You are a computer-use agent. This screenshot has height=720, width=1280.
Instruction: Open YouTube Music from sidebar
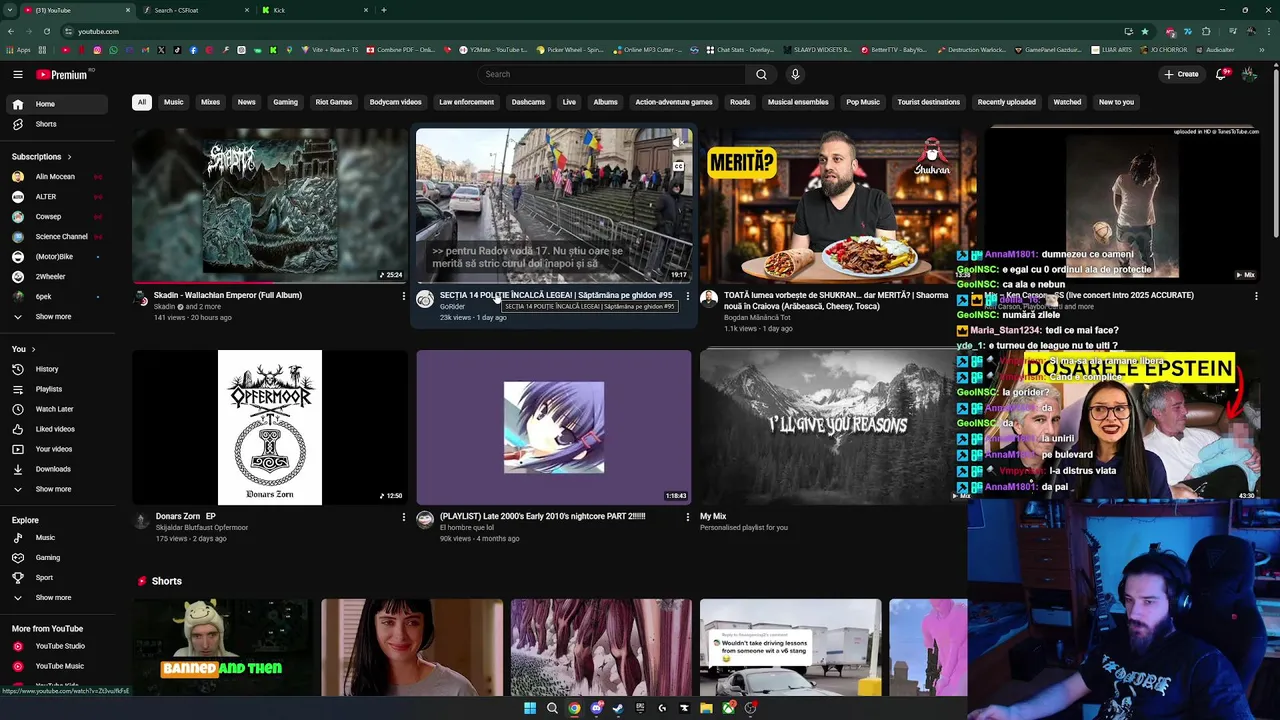[x=55, y=666]
